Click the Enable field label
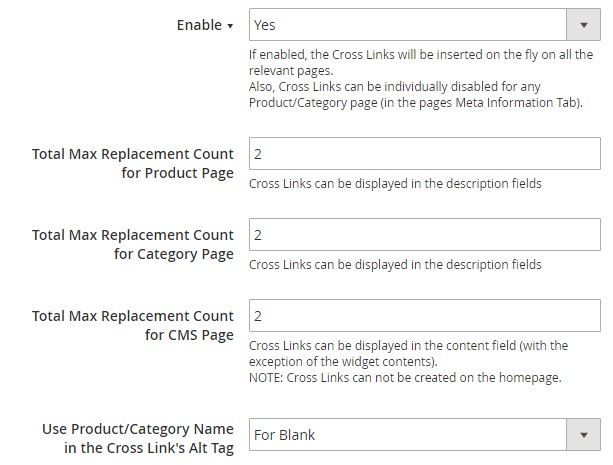The width and height of the screenshot is (613, 465). (198, 25)
